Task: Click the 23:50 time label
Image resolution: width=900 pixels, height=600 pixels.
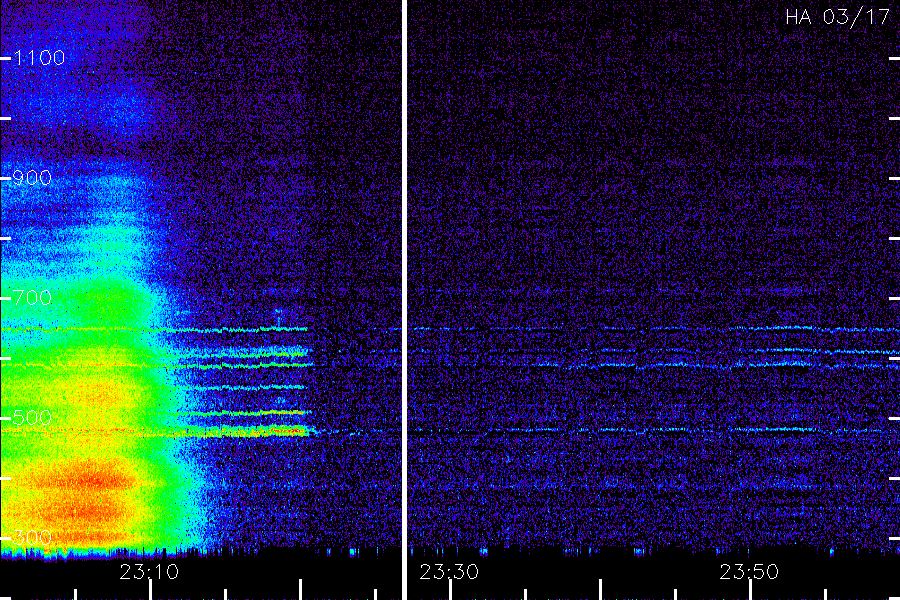Action: click(749, 572)
